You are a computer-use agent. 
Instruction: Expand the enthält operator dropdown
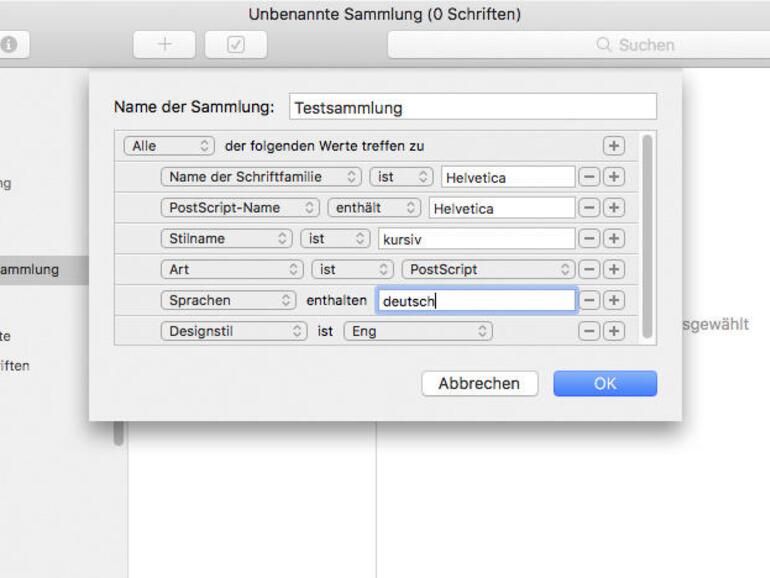tap(374, 208)
